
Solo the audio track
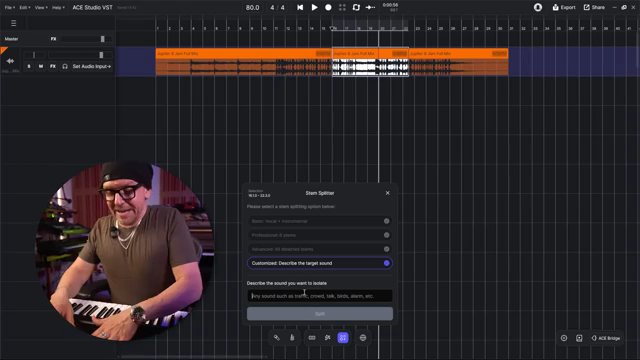point(29,66)
